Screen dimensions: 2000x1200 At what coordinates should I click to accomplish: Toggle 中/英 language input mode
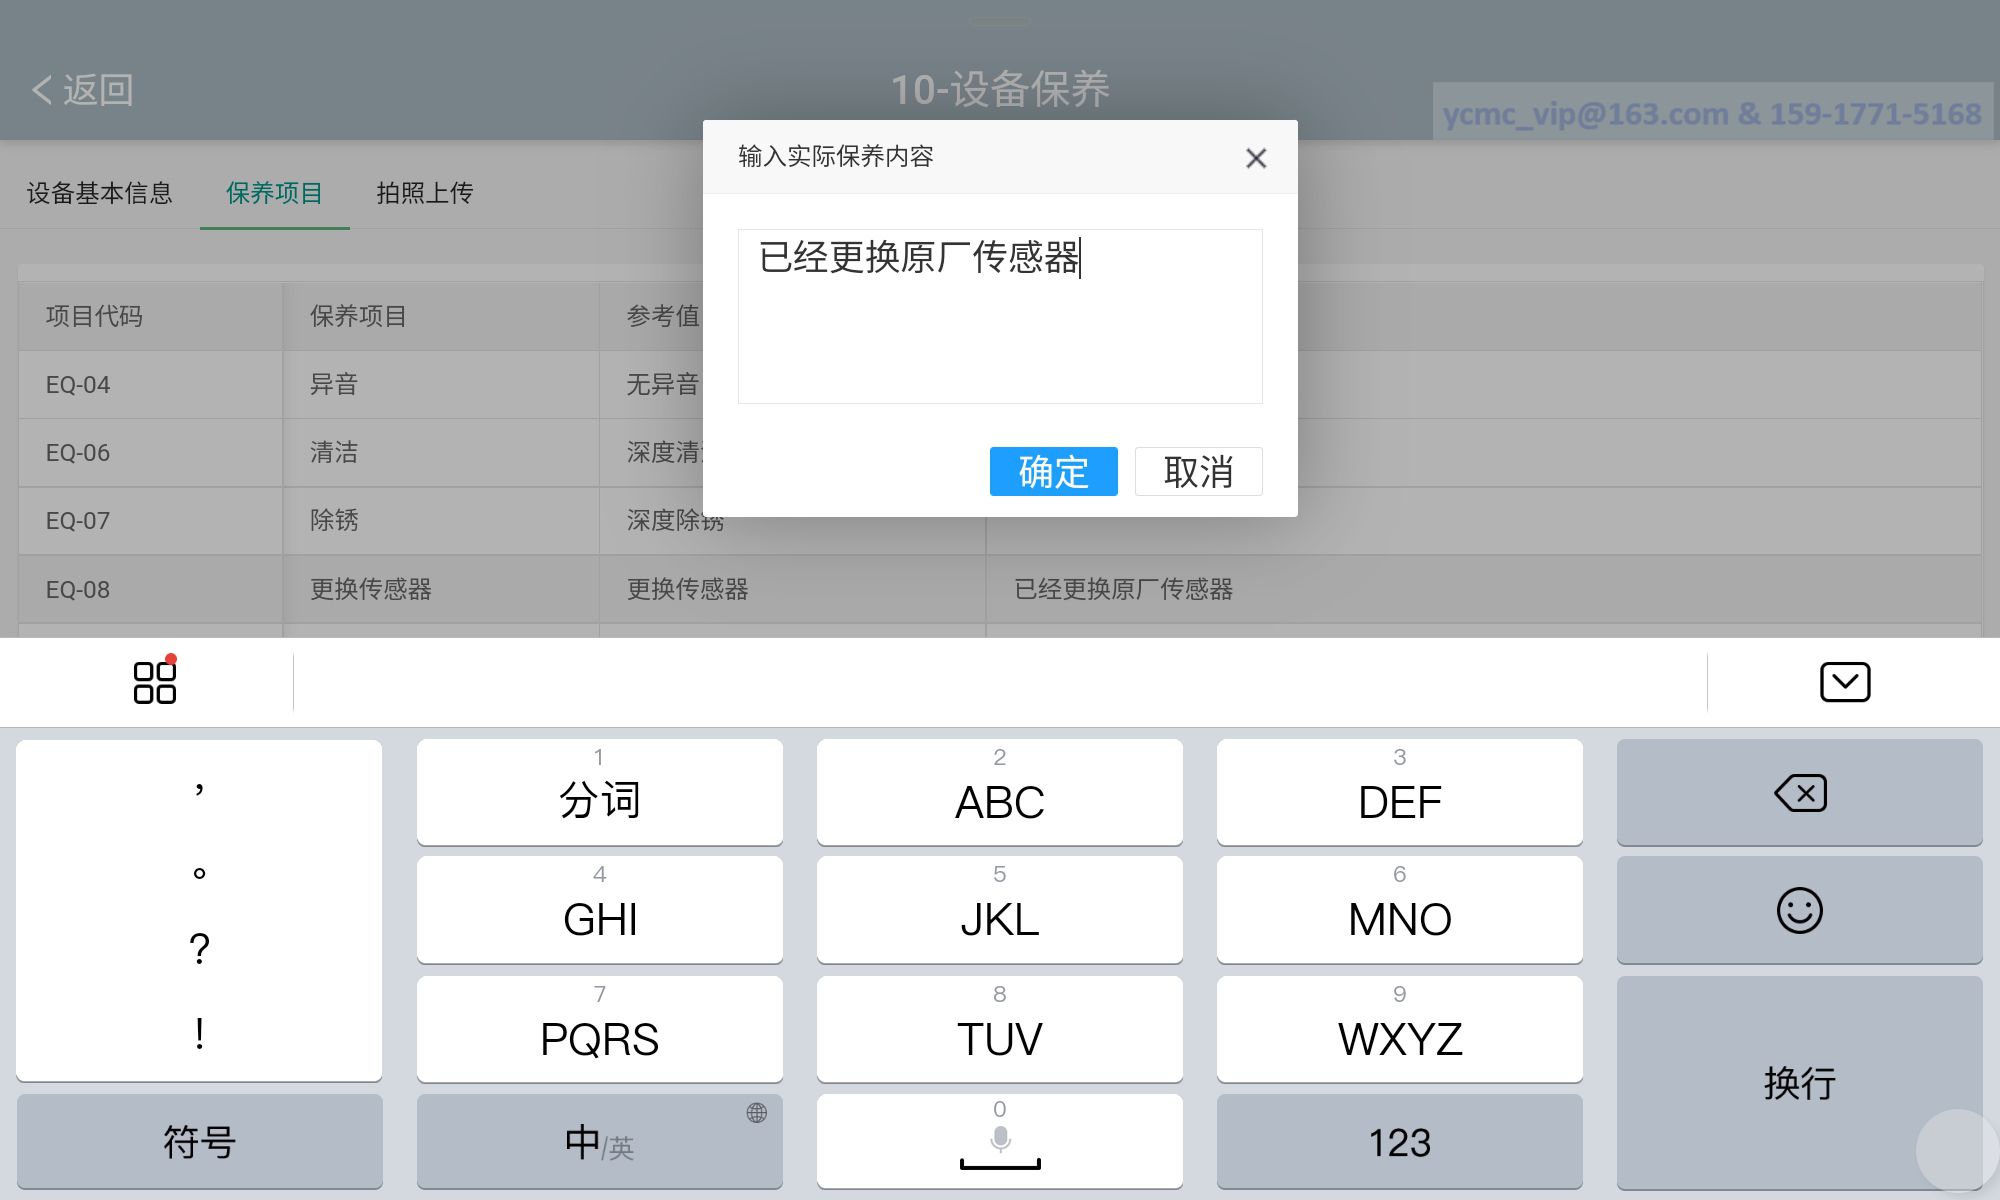tap(599, 1142)
